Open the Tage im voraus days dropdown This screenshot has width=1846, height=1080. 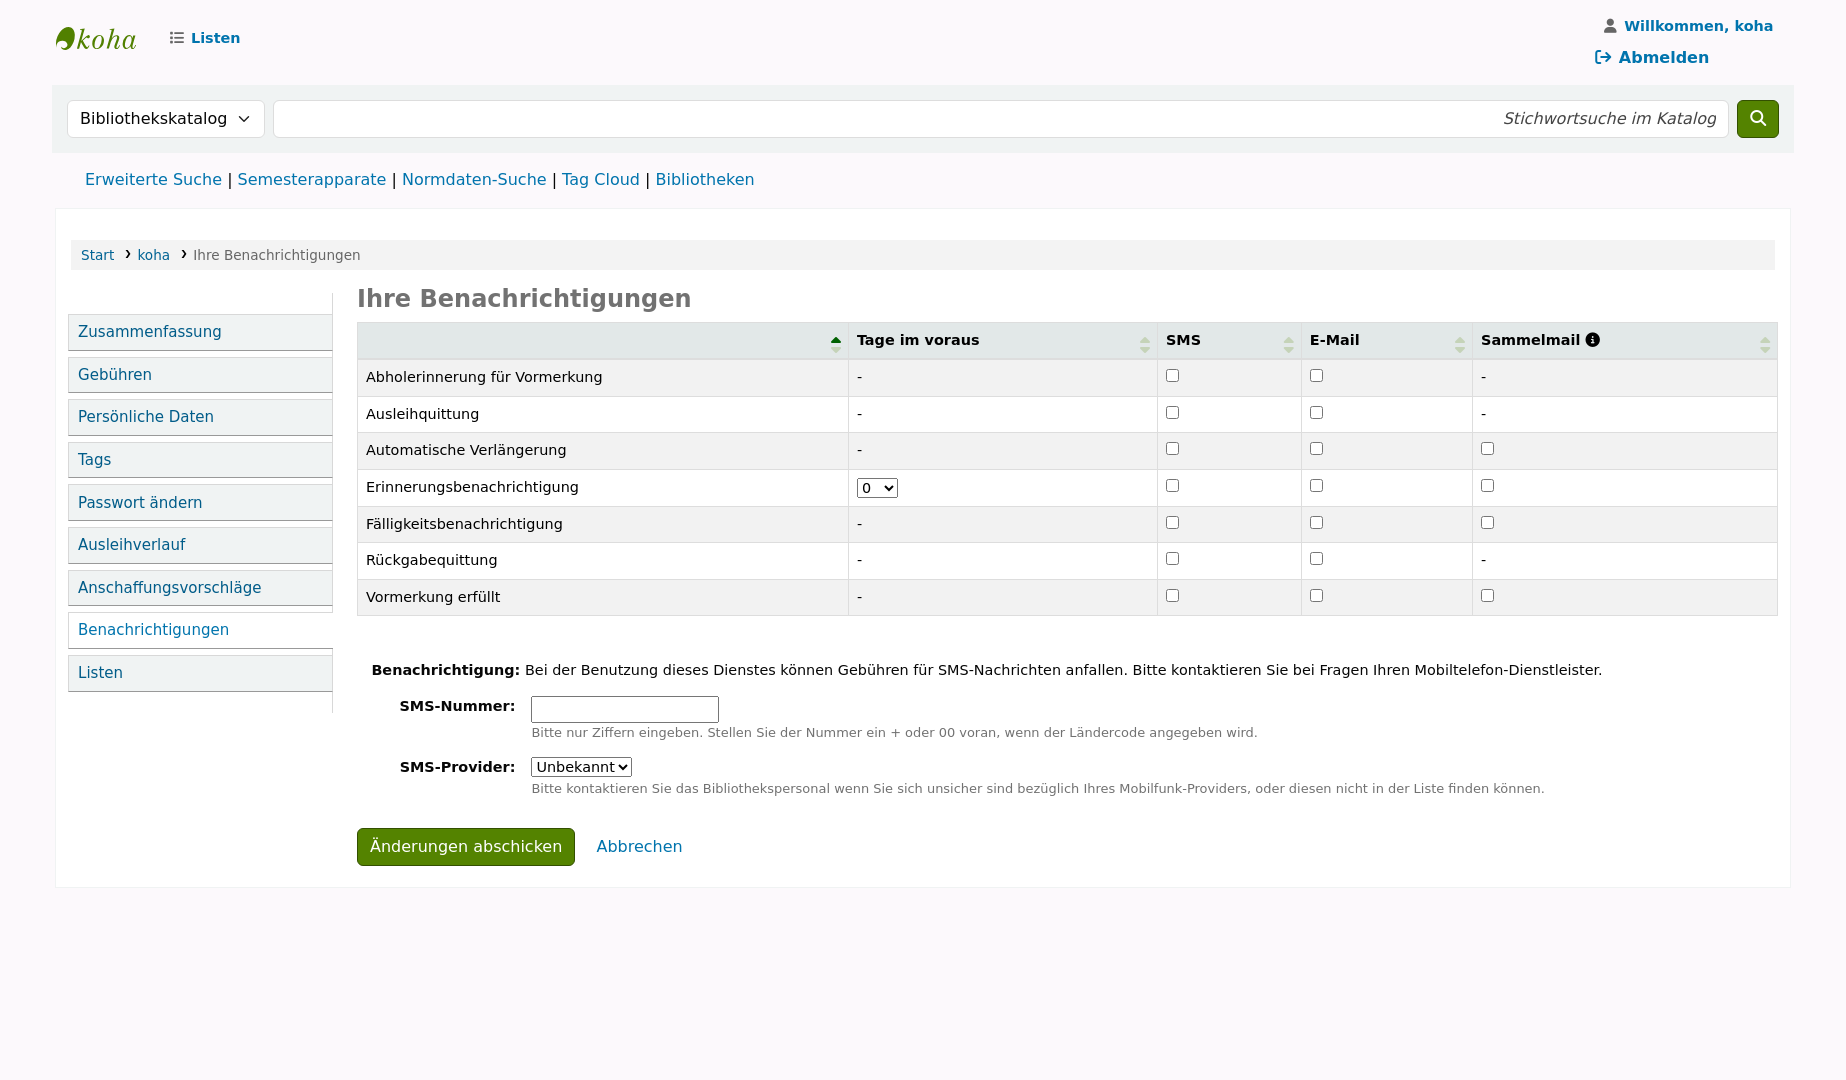(x=877, y=488)
